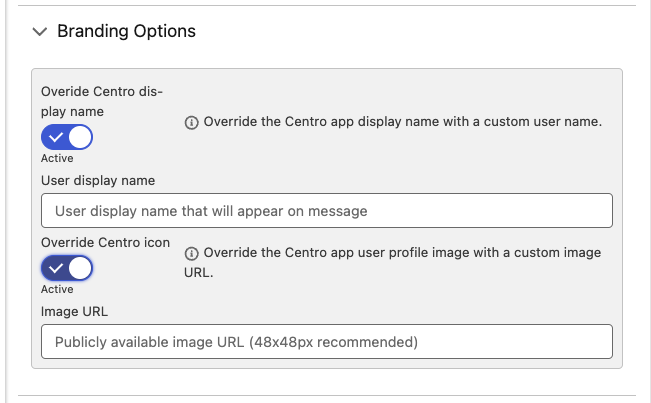Screen dimensions: 651x403
Task: Click the "Override Centro icon" label
Action: tap(105, 242)
